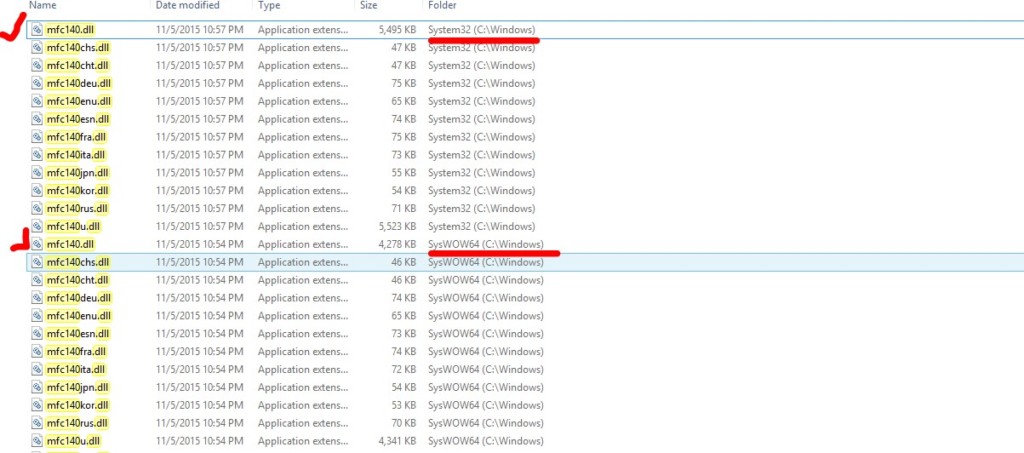Sort by the Type column header
Viewport: 1024px width, 453px height.
pos(269,5)
